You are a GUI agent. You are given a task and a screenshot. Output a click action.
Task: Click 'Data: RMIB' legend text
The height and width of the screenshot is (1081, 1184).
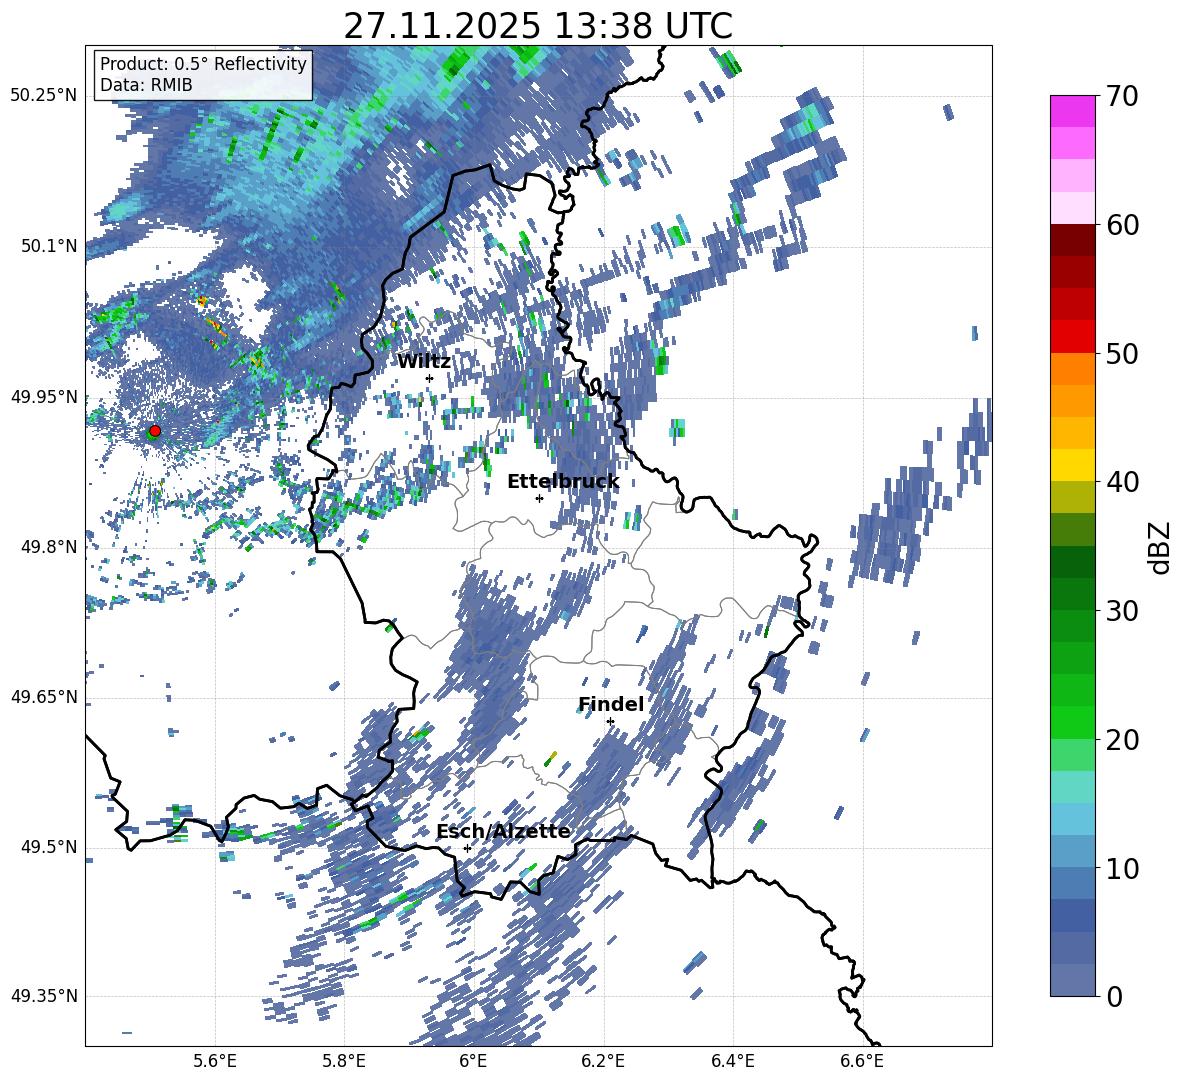point(146,85)
